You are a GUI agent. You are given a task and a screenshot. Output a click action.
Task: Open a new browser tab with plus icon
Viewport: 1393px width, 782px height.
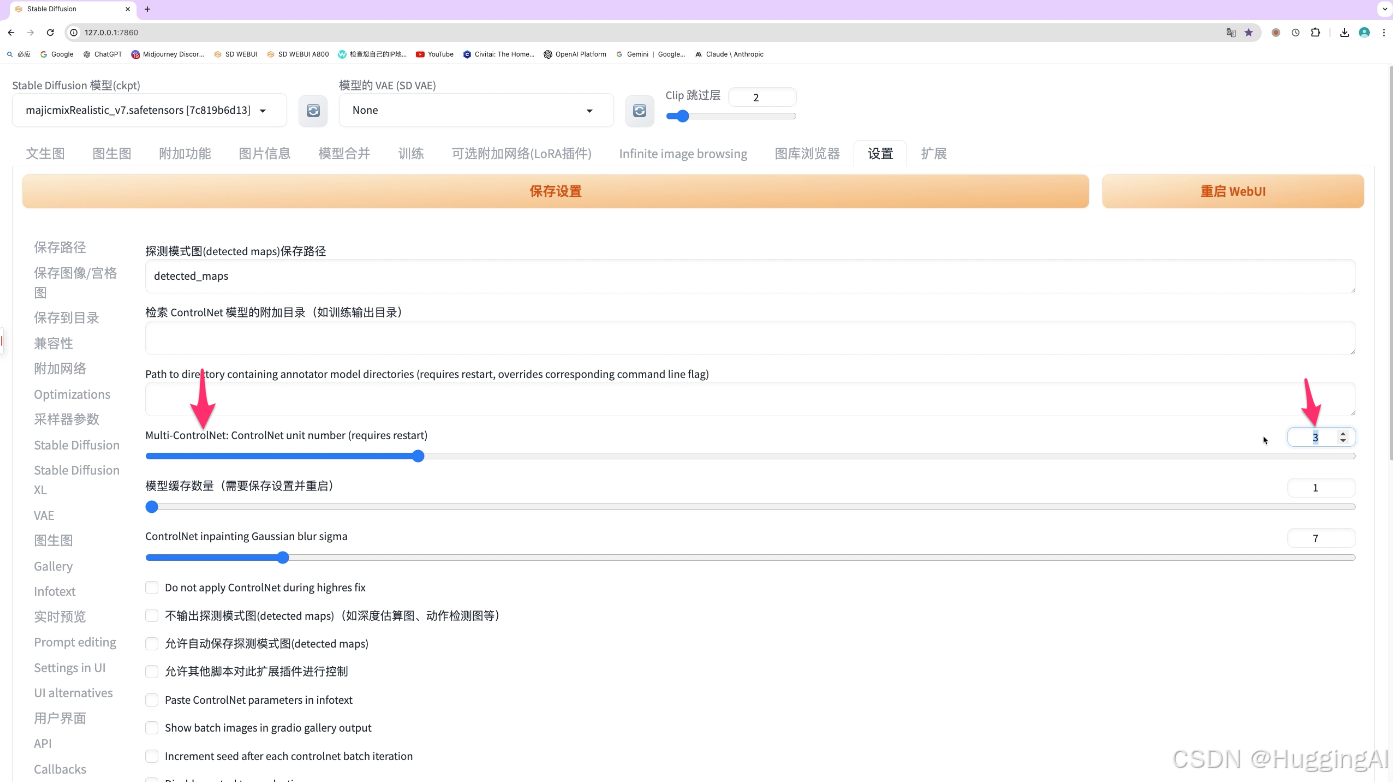coord(147,9)
